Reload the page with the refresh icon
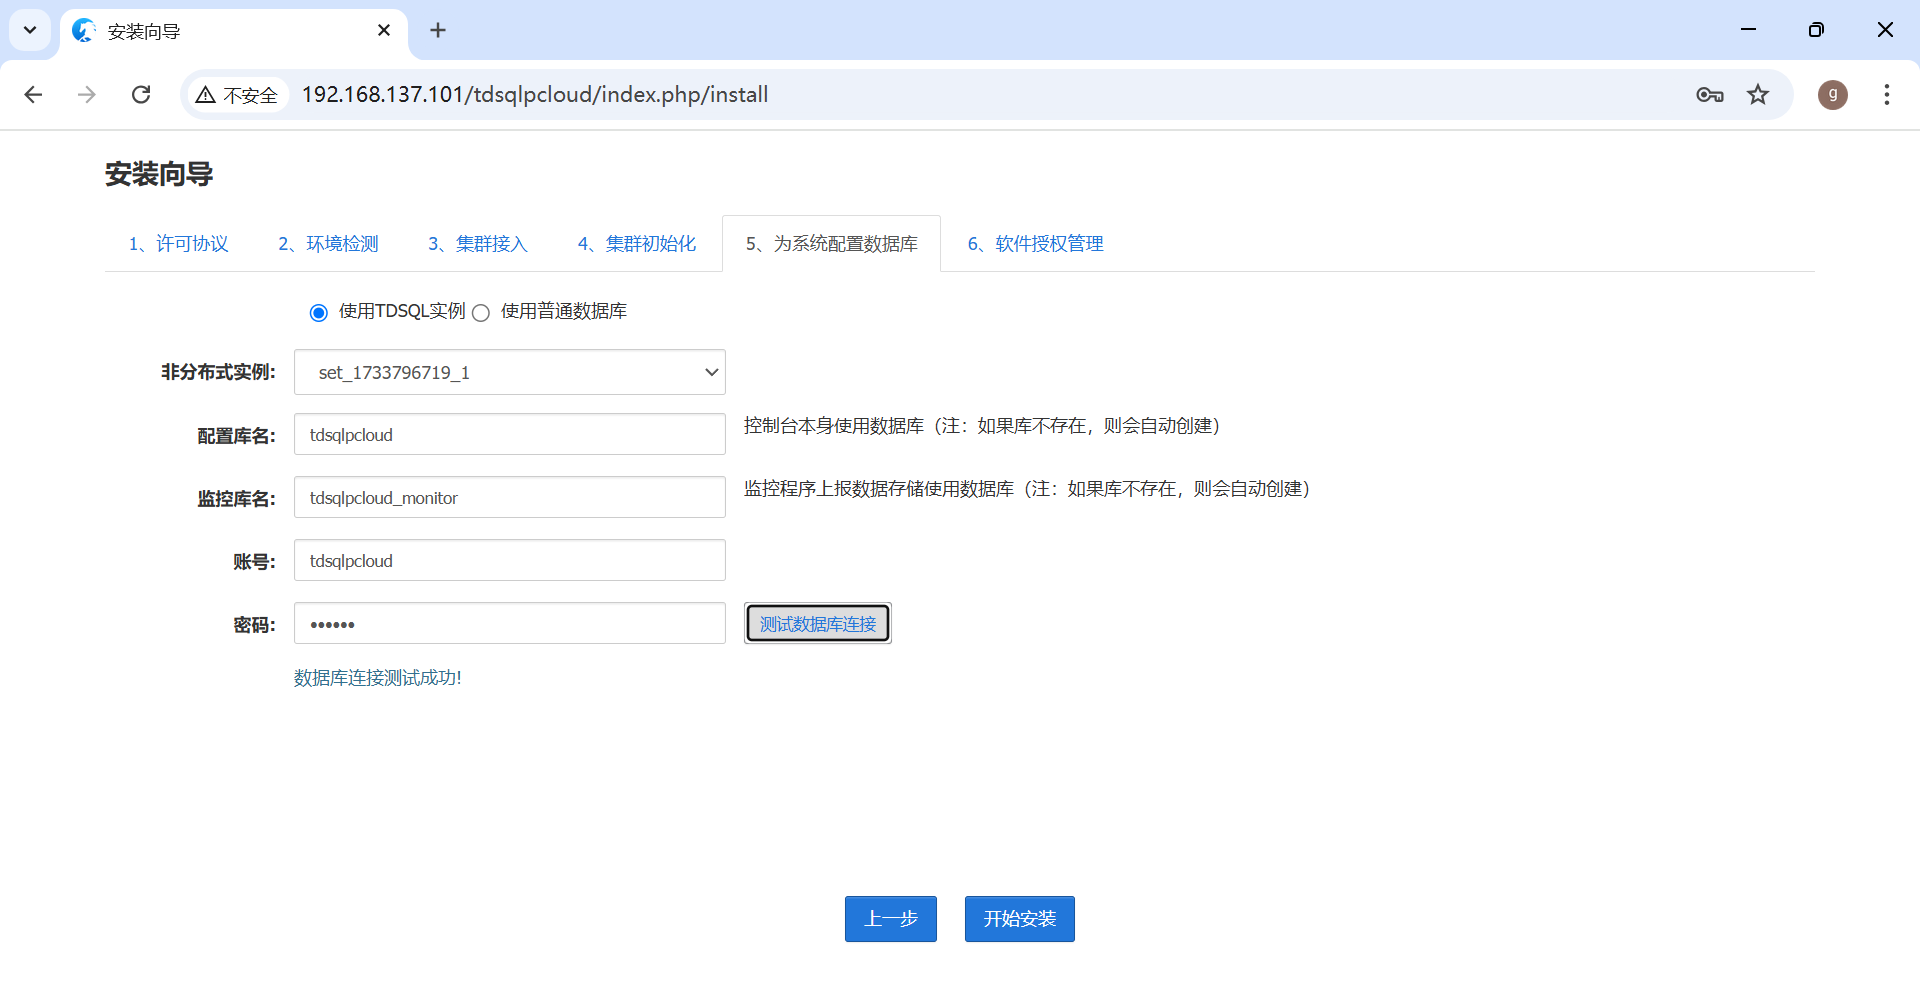This screenshot has width=1920, height=1008. point(141,94)
